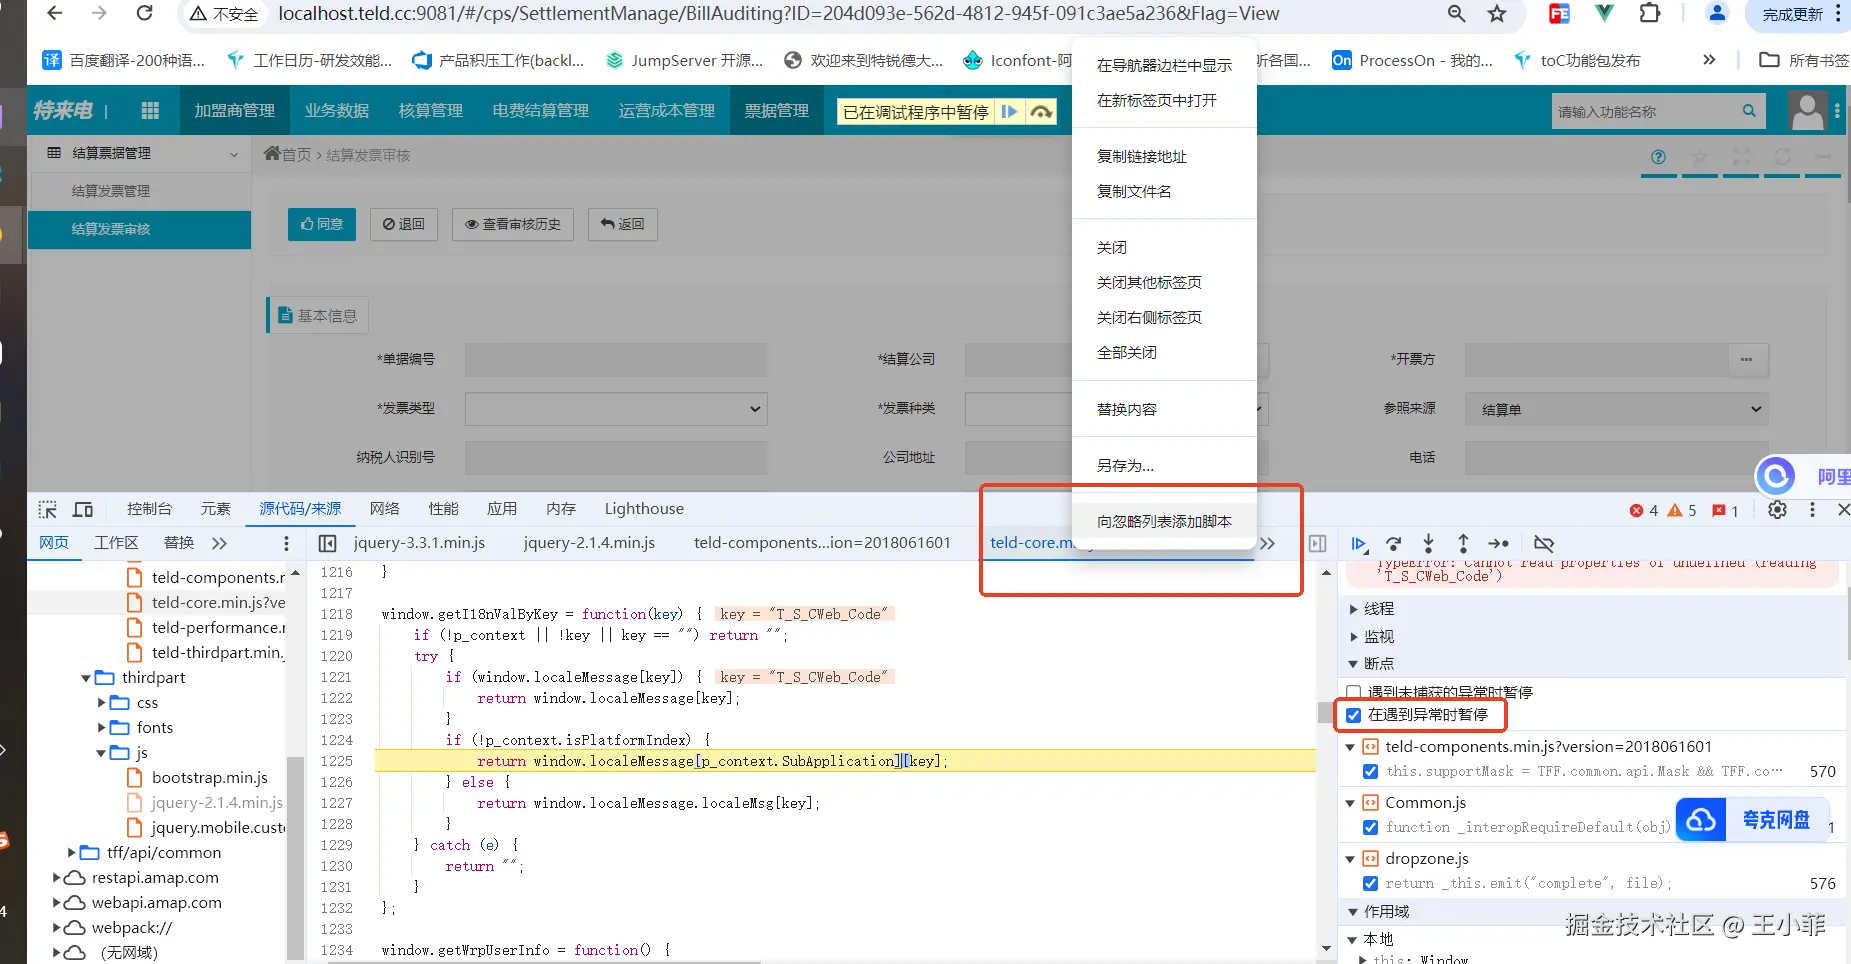
Task: Enable 遇到未捕获的异常时暂停 checkbox
Action: [1354, 692]
